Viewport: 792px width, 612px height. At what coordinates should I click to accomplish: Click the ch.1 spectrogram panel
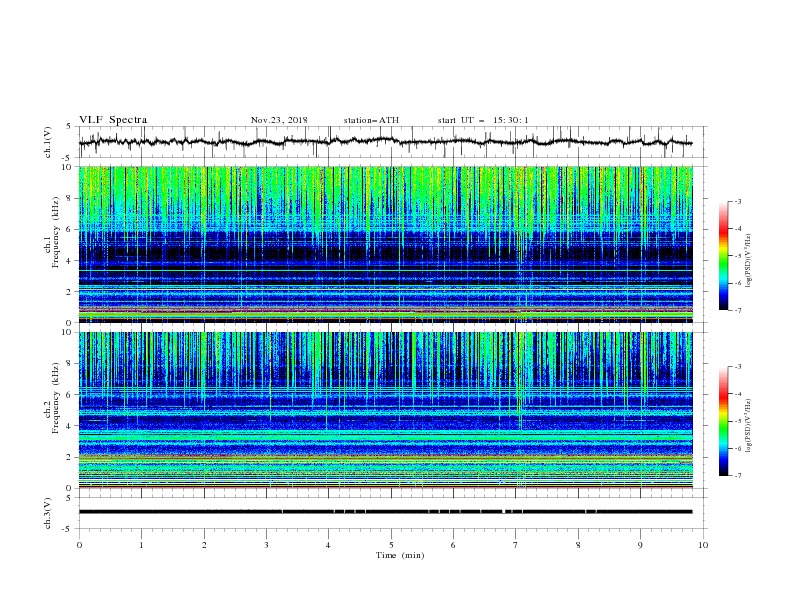(386, 244)
